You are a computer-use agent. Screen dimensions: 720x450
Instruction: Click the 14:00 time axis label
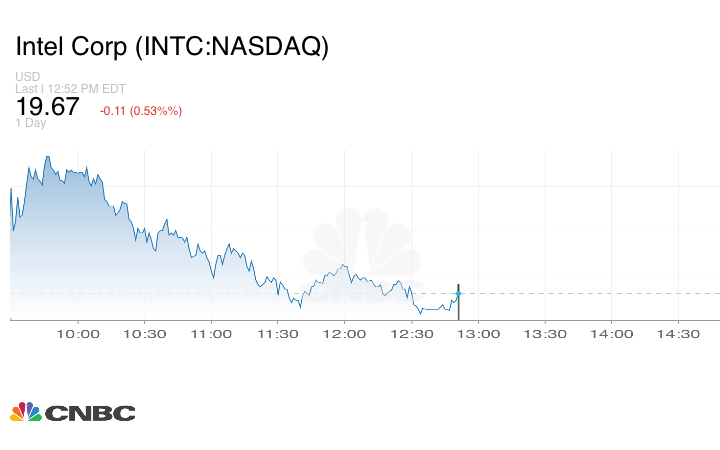coord(612,334)
